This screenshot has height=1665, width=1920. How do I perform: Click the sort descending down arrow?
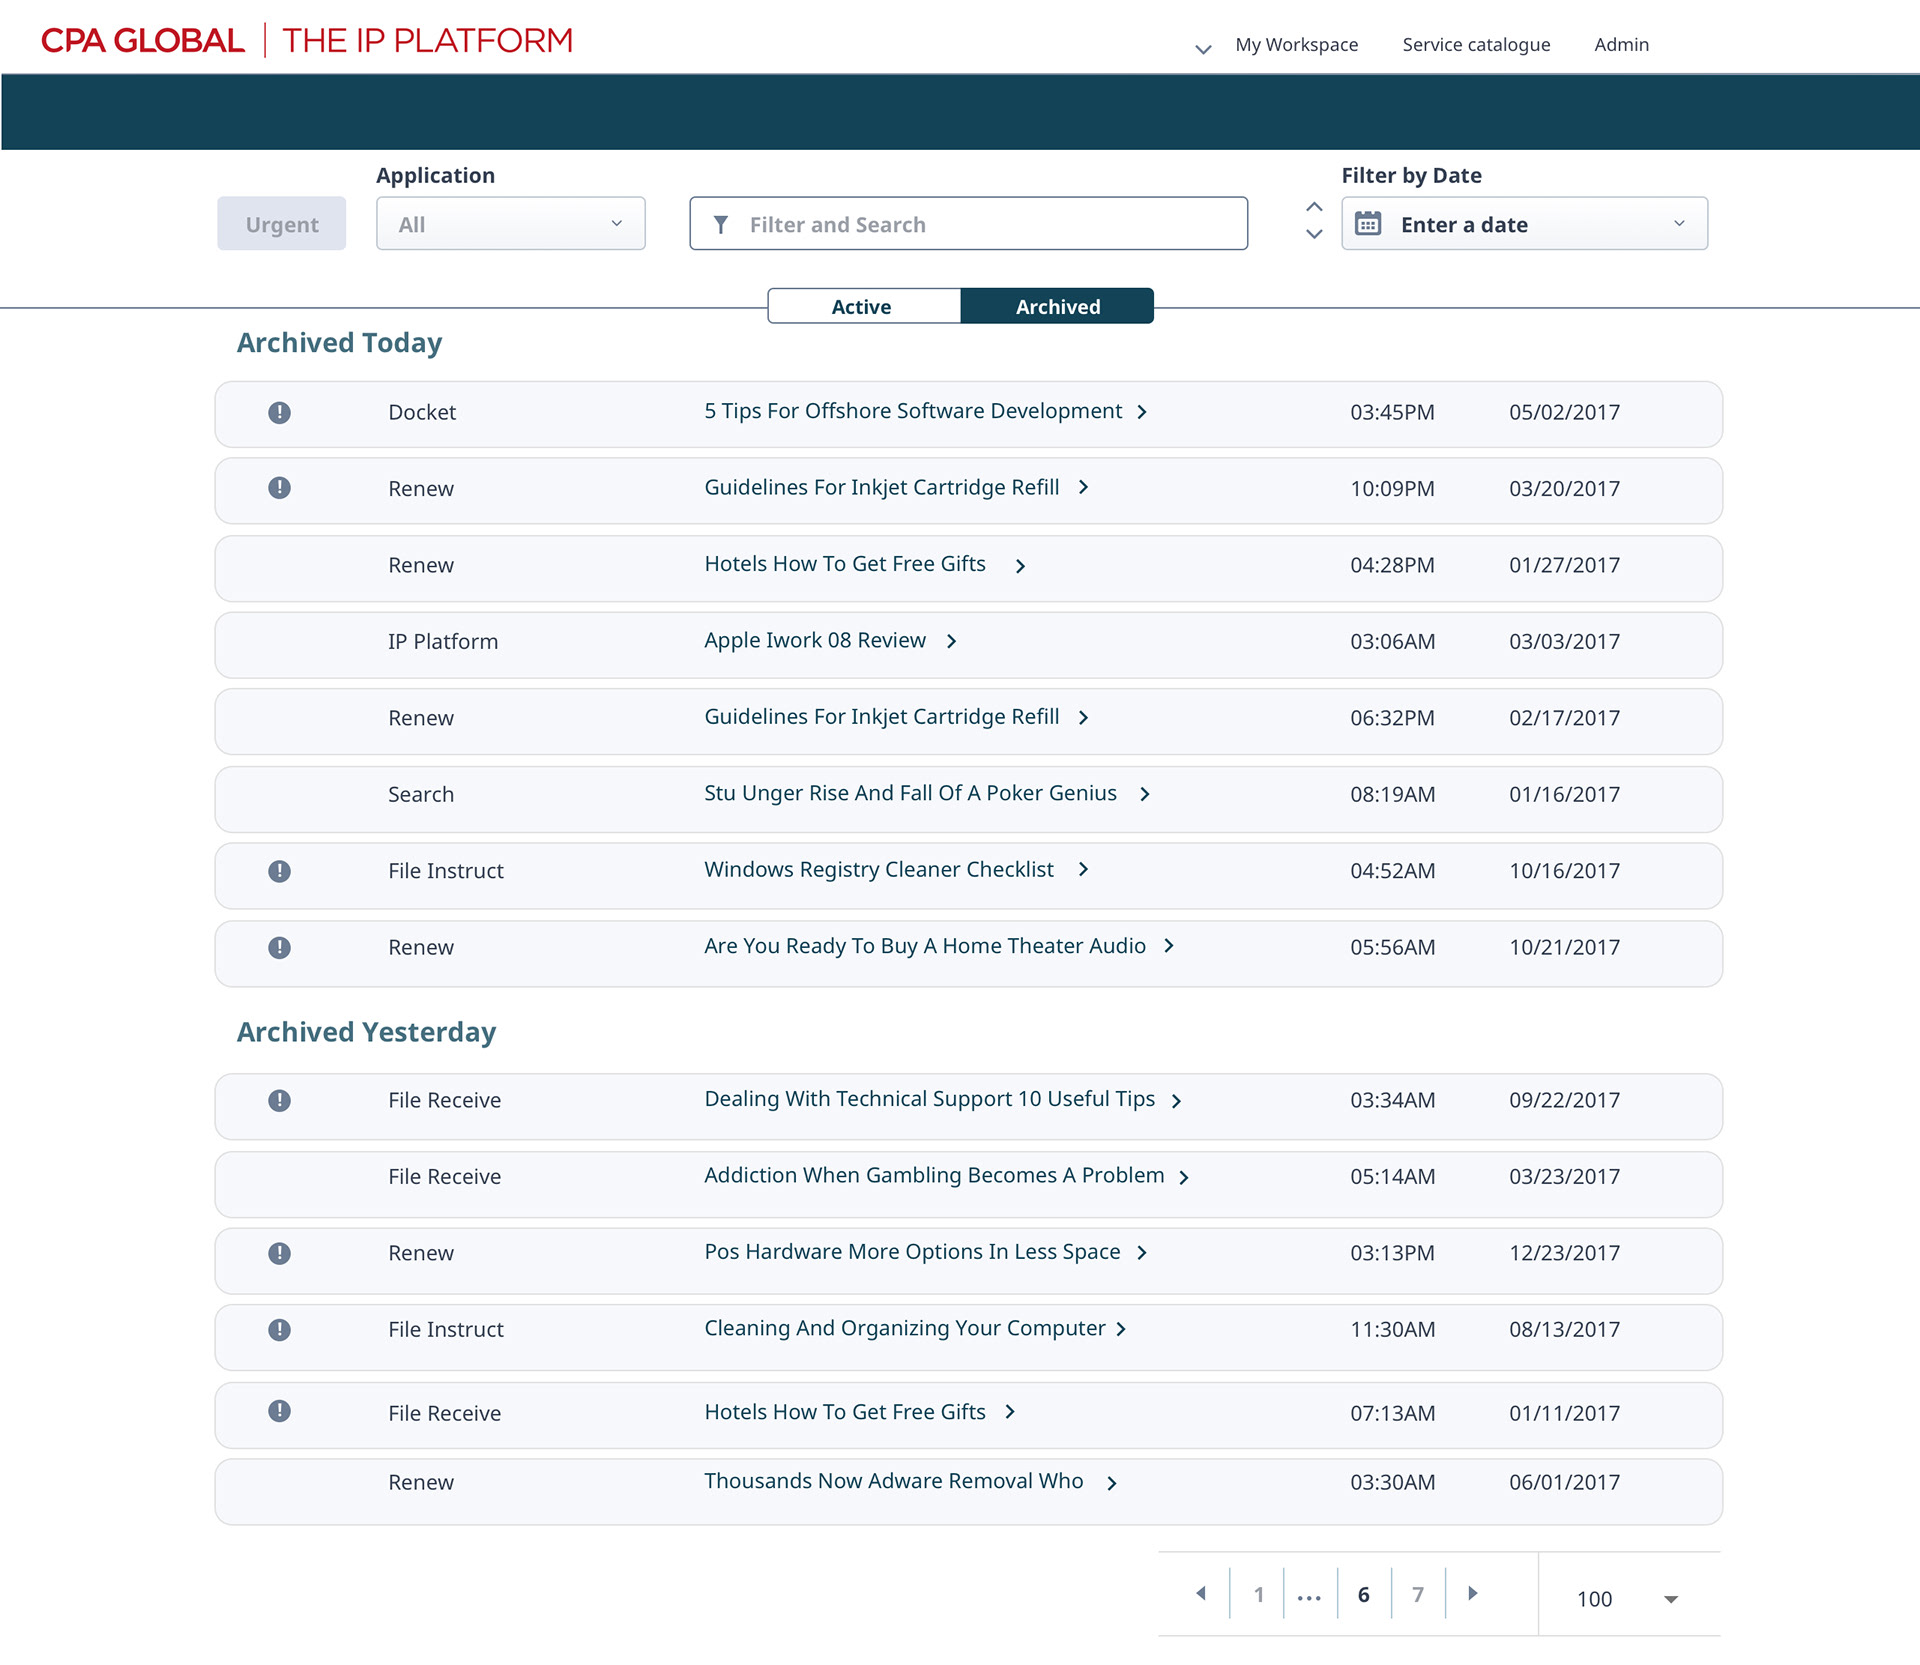point(1314,234)
